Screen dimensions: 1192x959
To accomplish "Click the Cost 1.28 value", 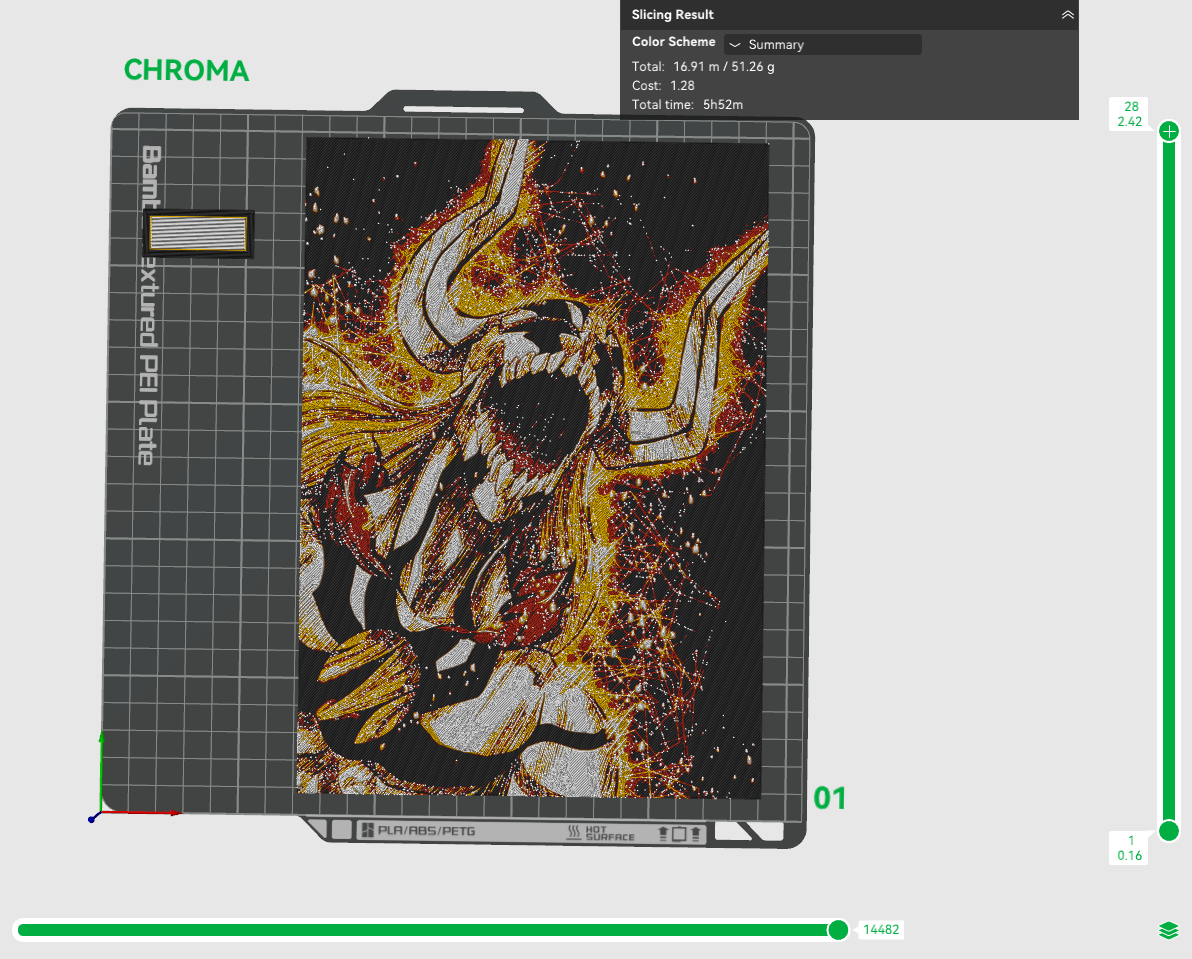I will 682,86.
